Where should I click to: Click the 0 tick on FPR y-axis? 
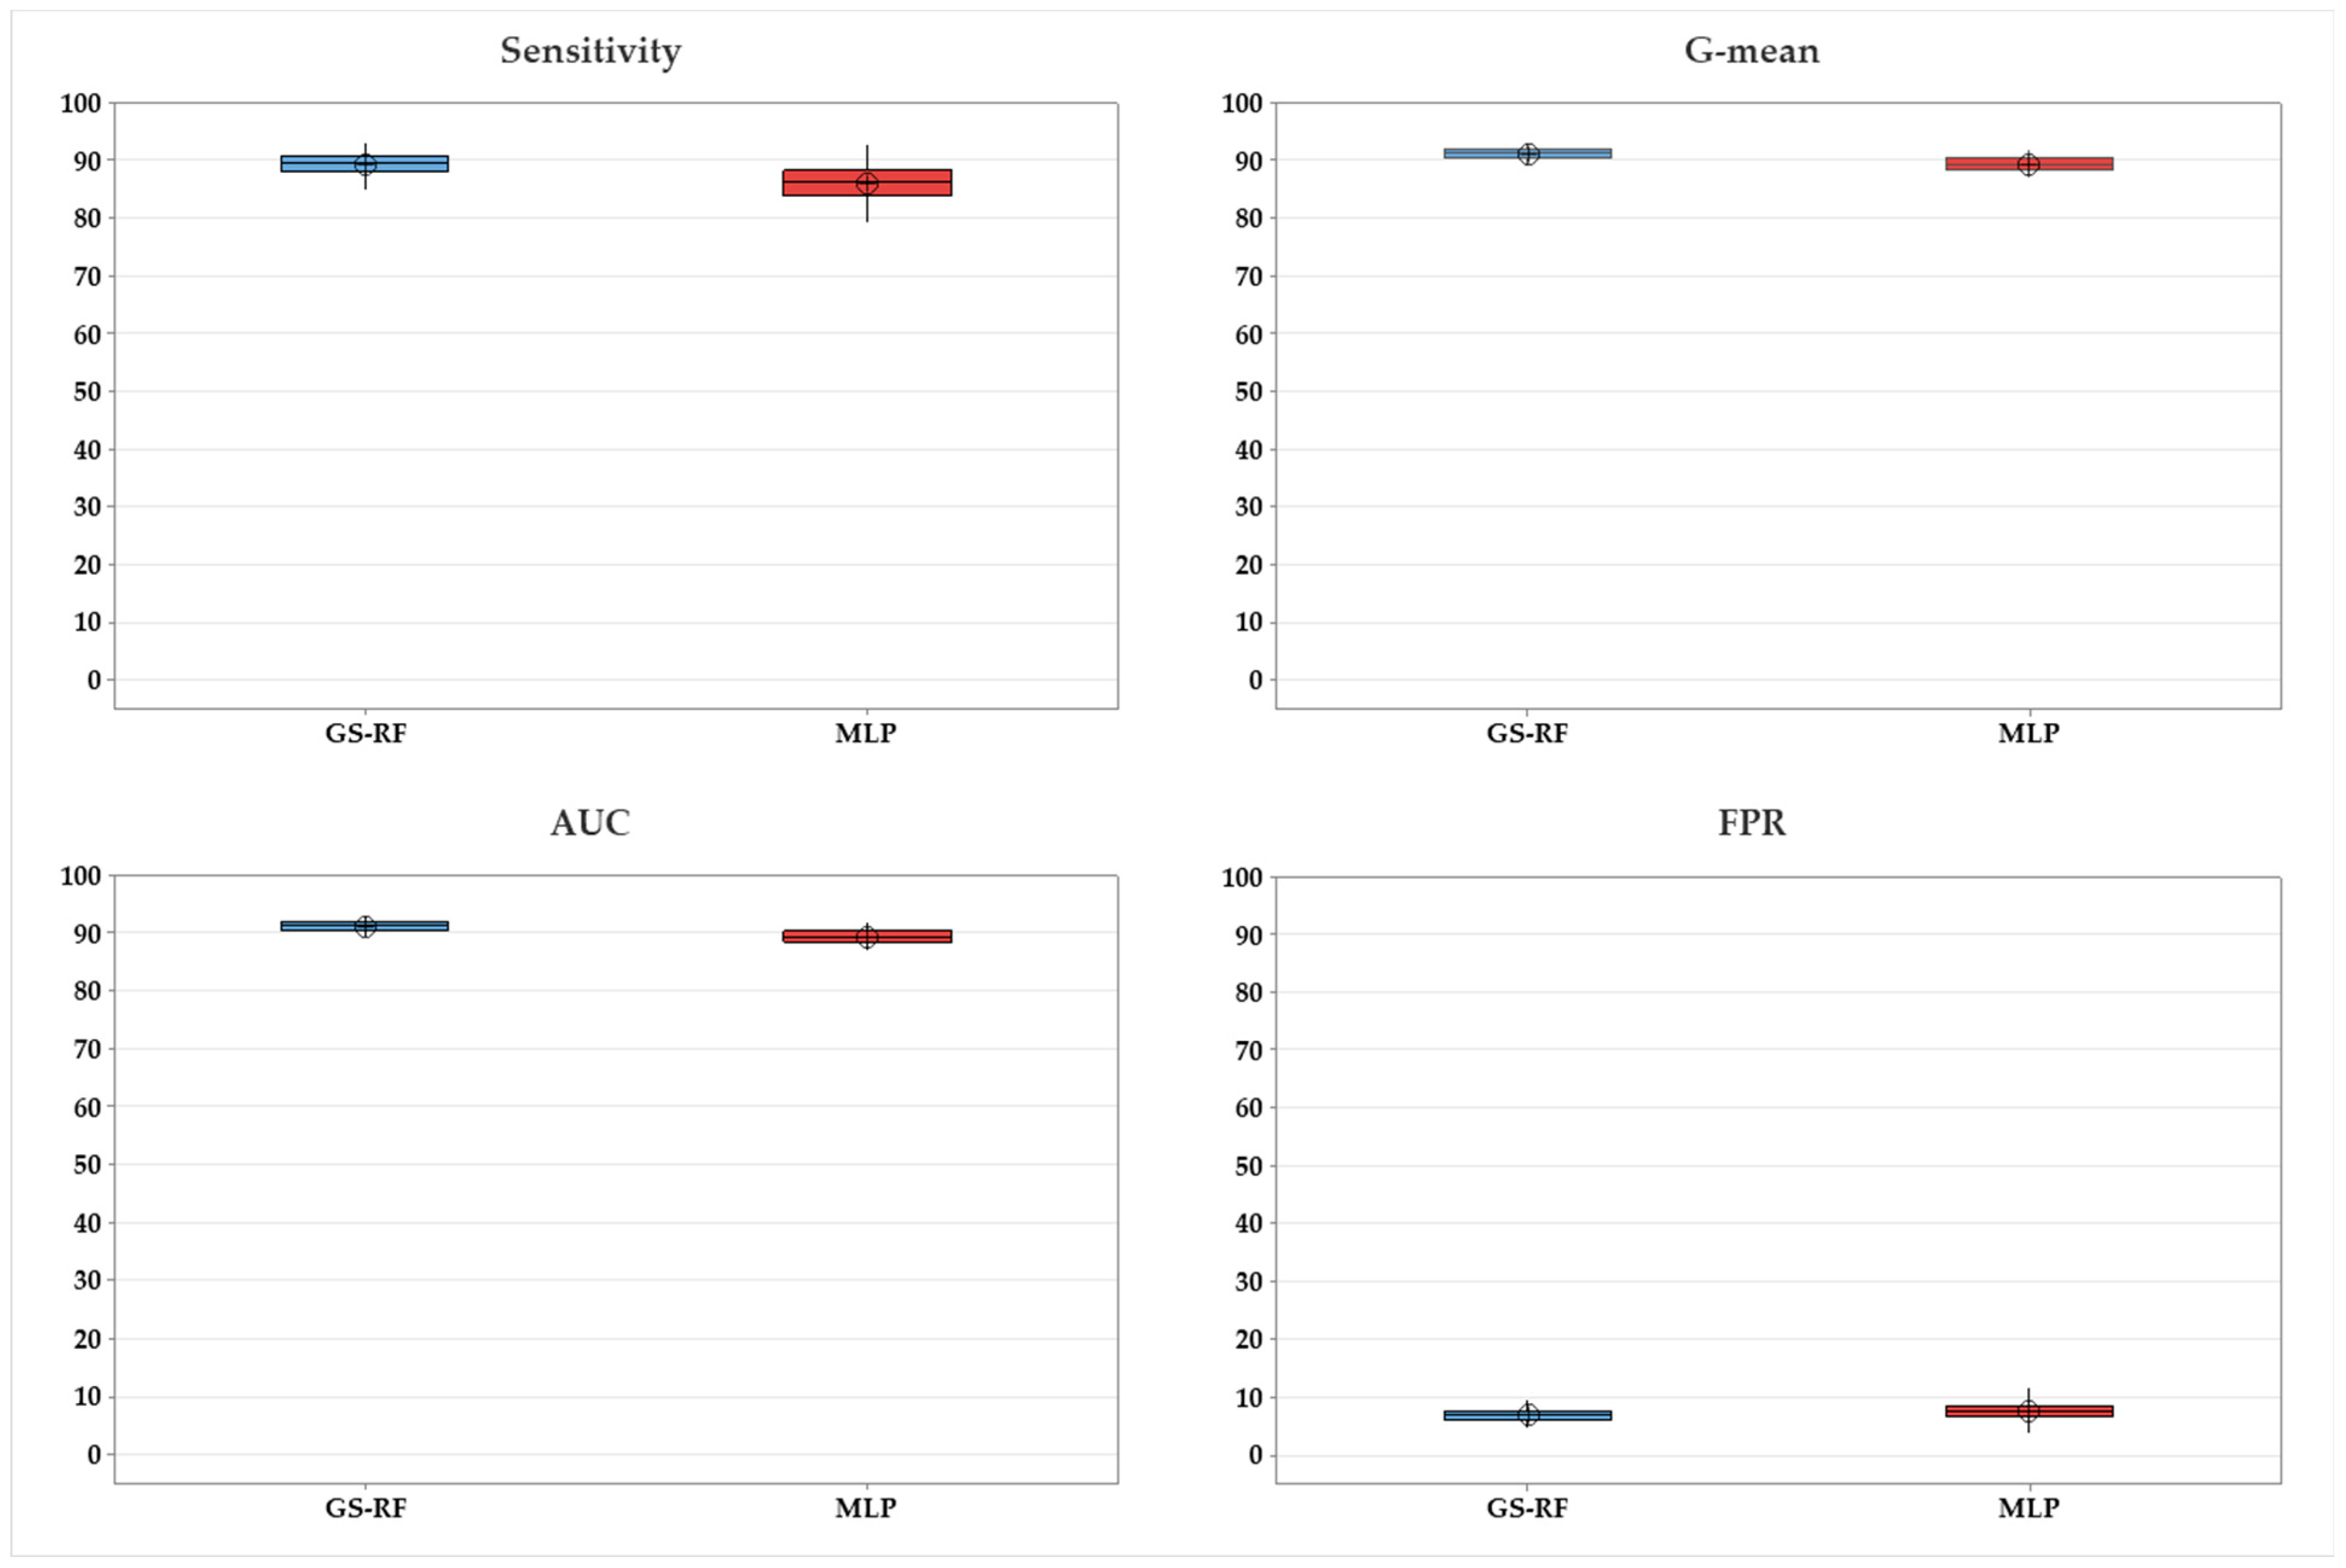(1255, 1456)
